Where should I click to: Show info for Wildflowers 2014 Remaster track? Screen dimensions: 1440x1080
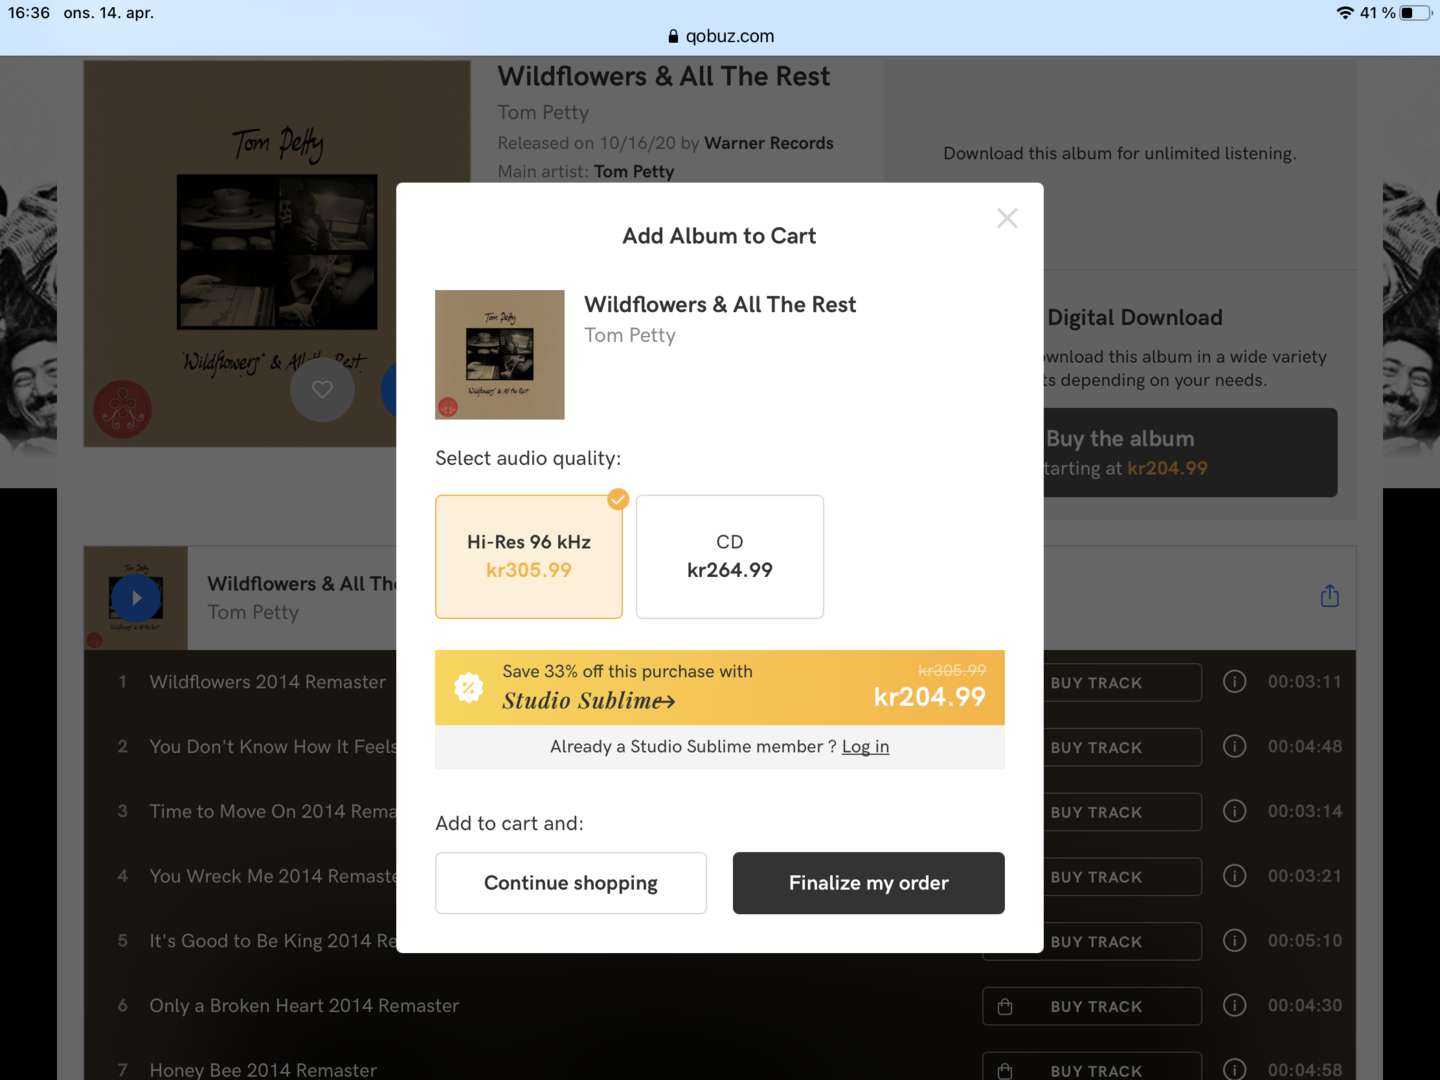pos(1235,682)
